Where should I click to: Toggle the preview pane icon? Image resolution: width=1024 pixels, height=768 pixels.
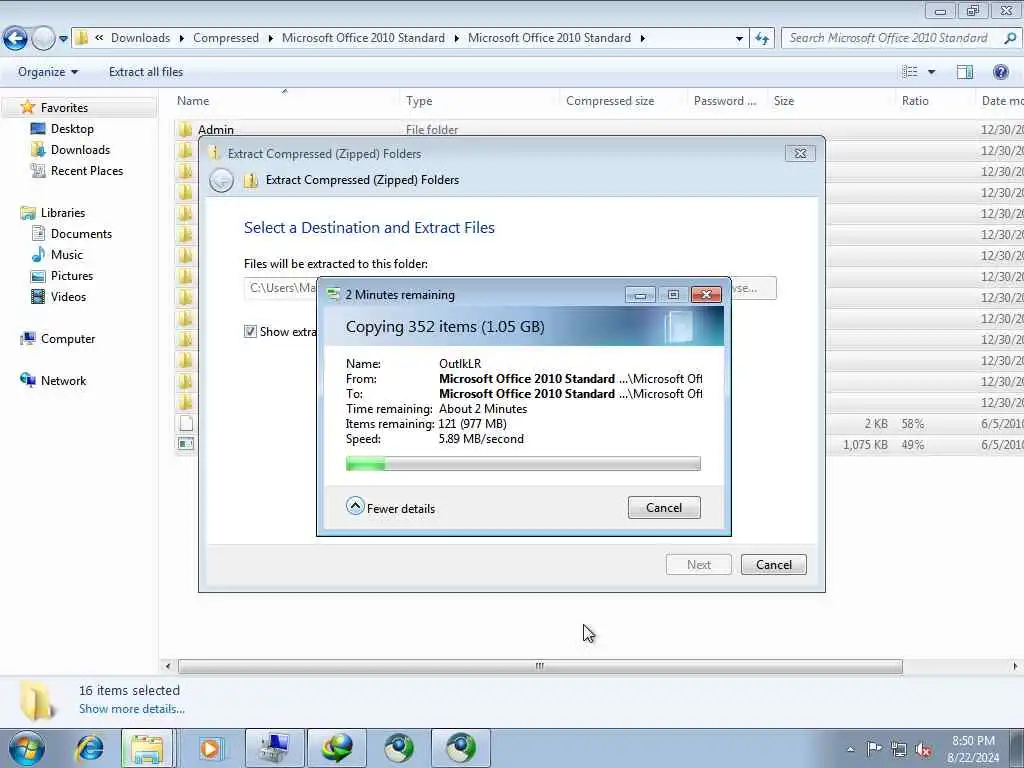[x=965, y=72]
